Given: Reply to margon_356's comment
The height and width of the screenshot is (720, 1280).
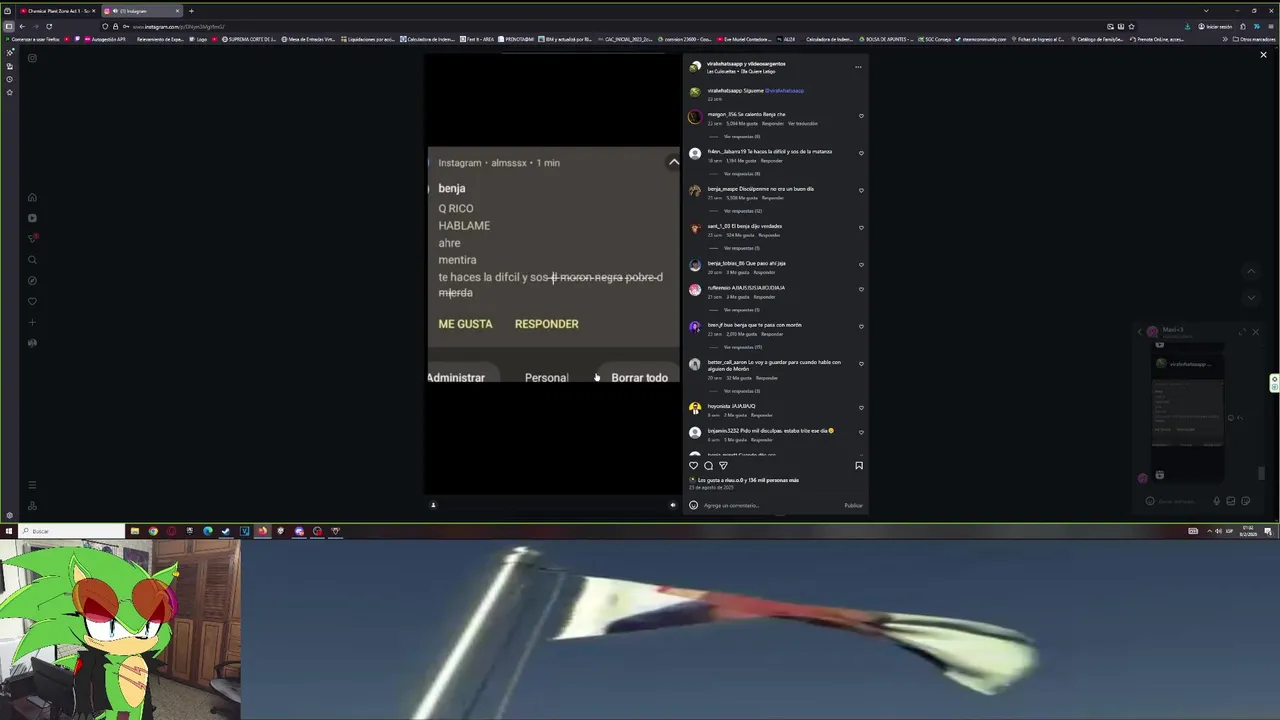Looking at the screenshot, I should [x=773, y=124].
